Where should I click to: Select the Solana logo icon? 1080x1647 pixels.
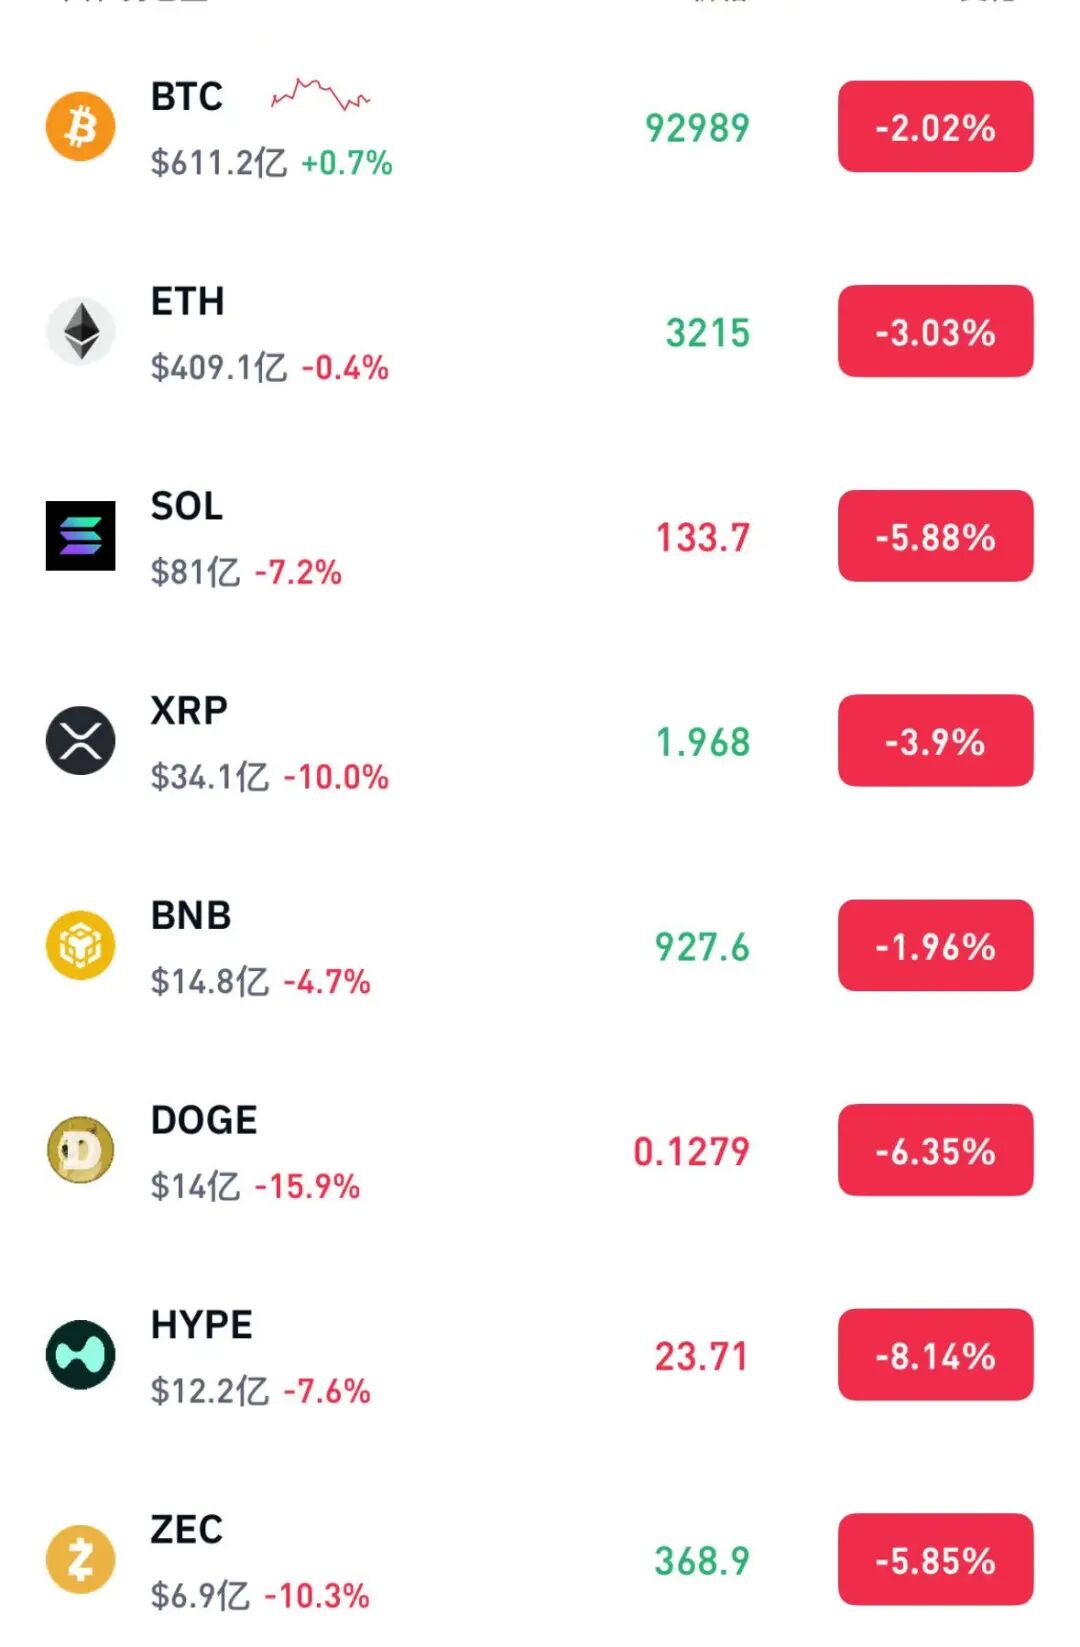pyautogui.click(x=81, y=536)
